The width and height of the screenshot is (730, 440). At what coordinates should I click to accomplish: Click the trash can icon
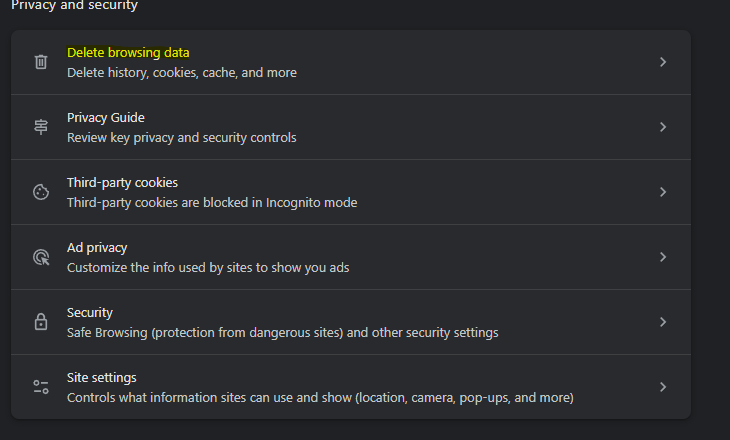pos(41,62)
